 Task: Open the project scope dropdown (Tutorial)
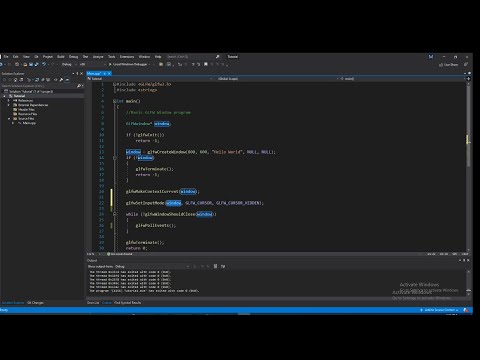149,79
